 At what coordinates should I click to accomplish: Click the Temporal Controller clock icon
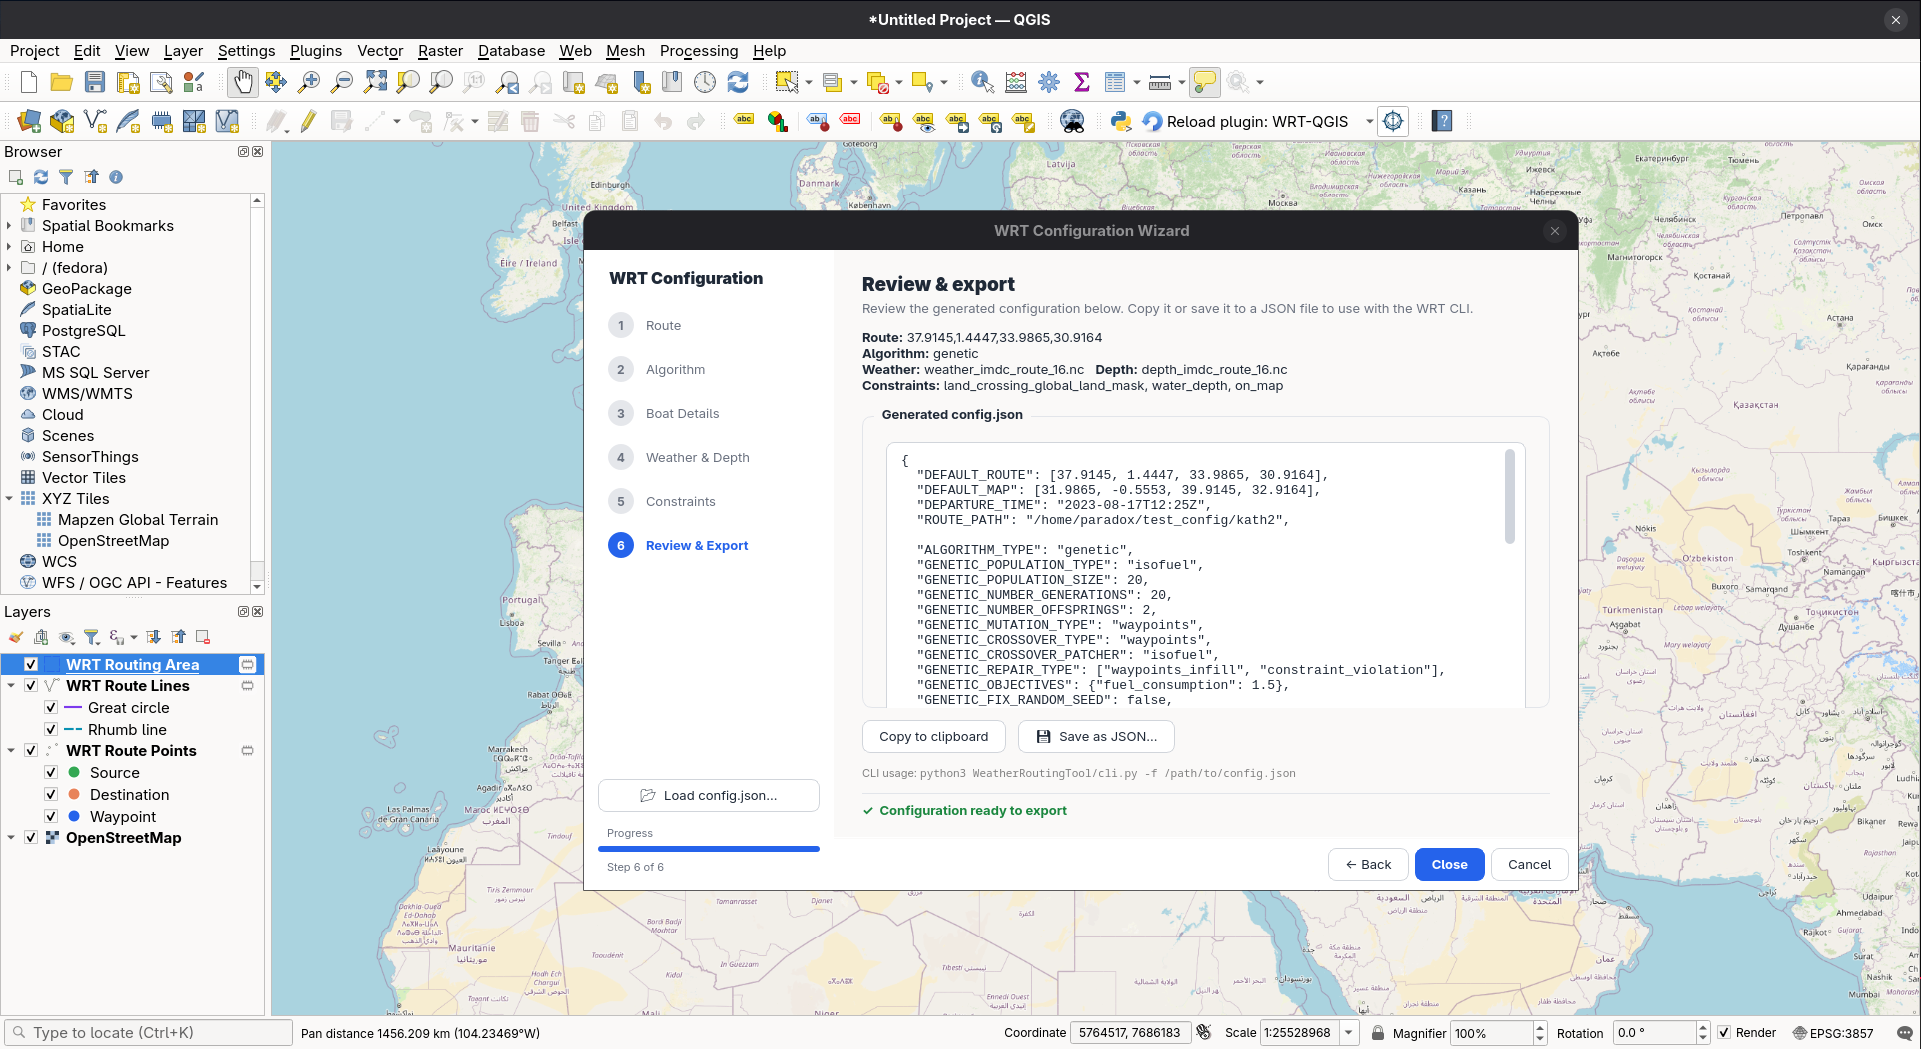705,82
